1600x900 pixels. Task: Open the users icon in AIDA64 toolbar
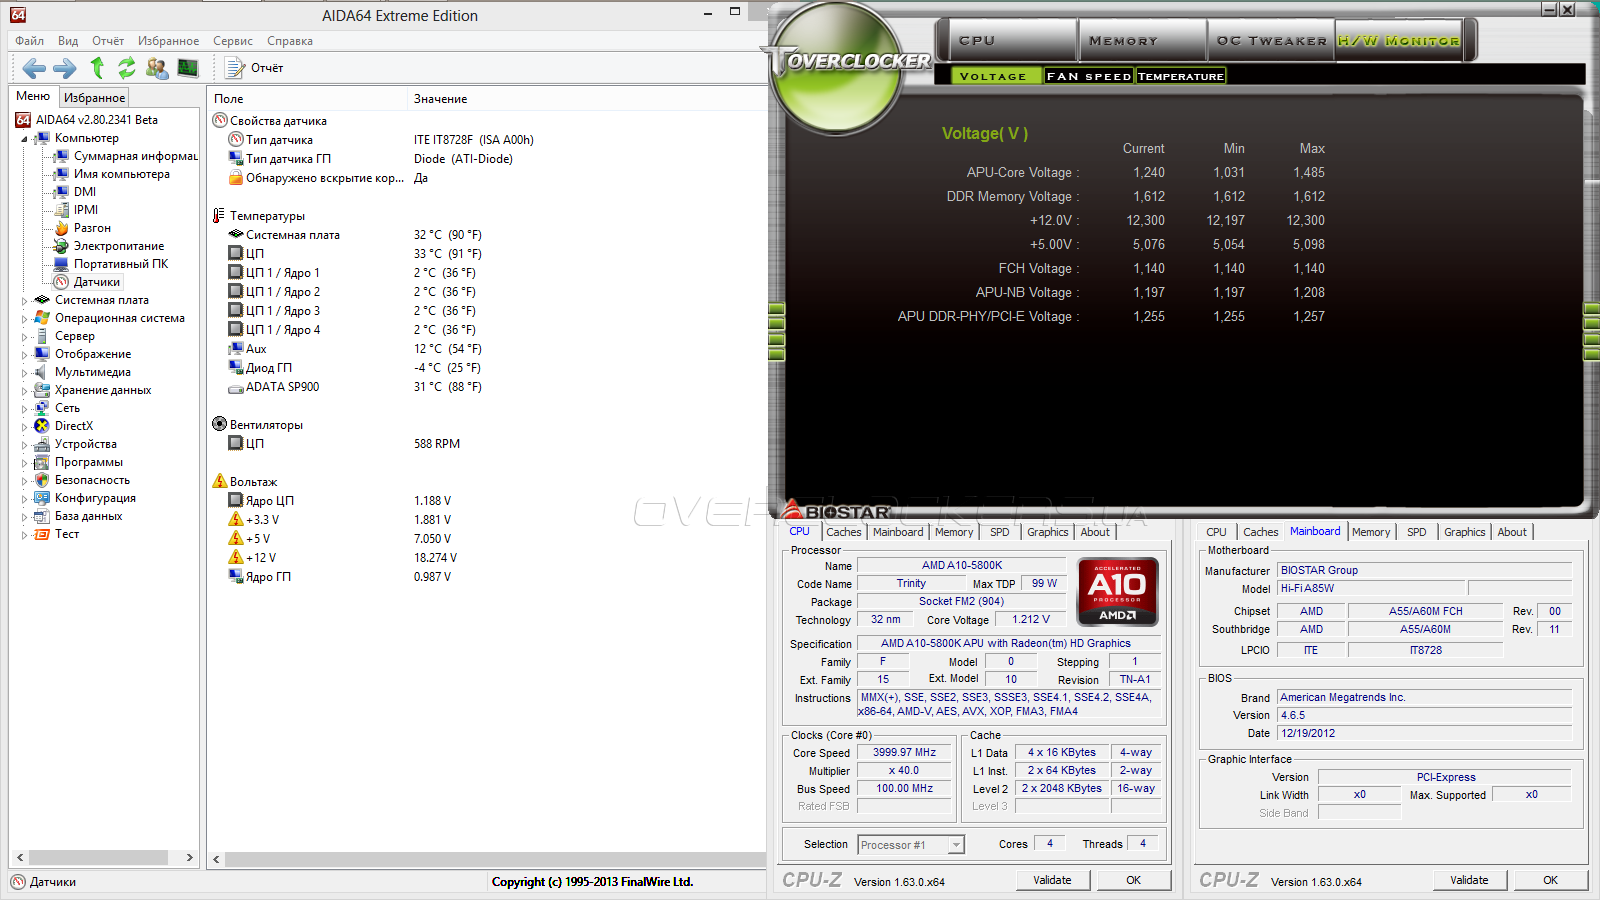pyautogui.click(x=157, y=68)
